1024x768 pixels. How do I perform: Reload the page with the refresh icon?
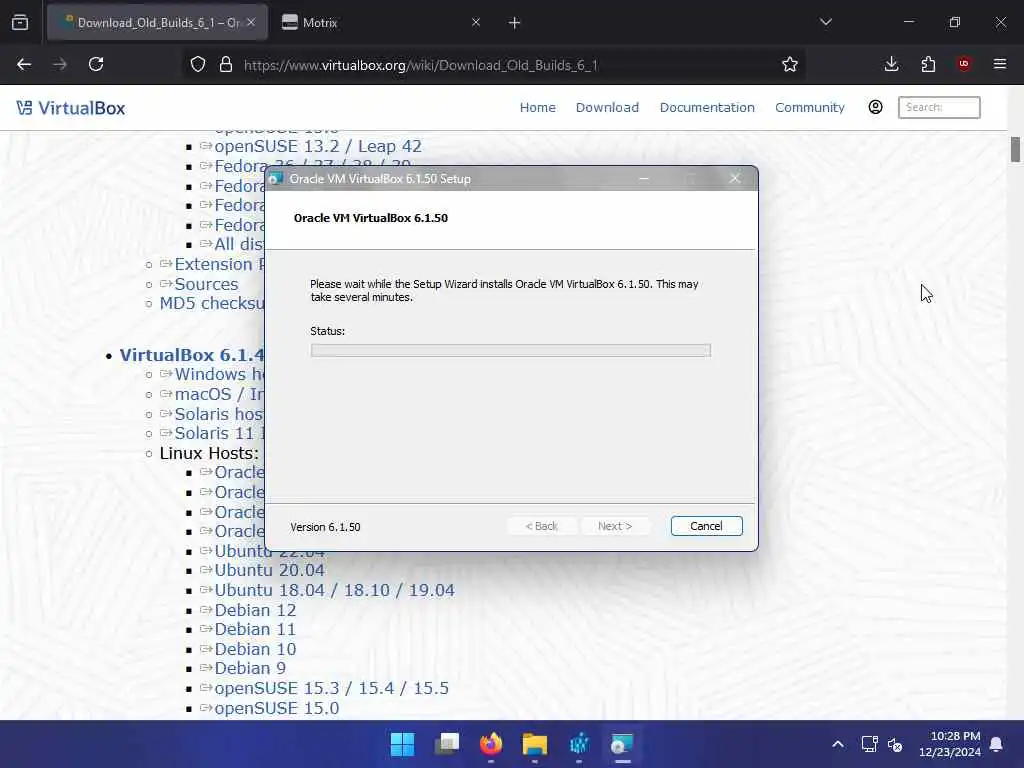(x=96, y=64)
